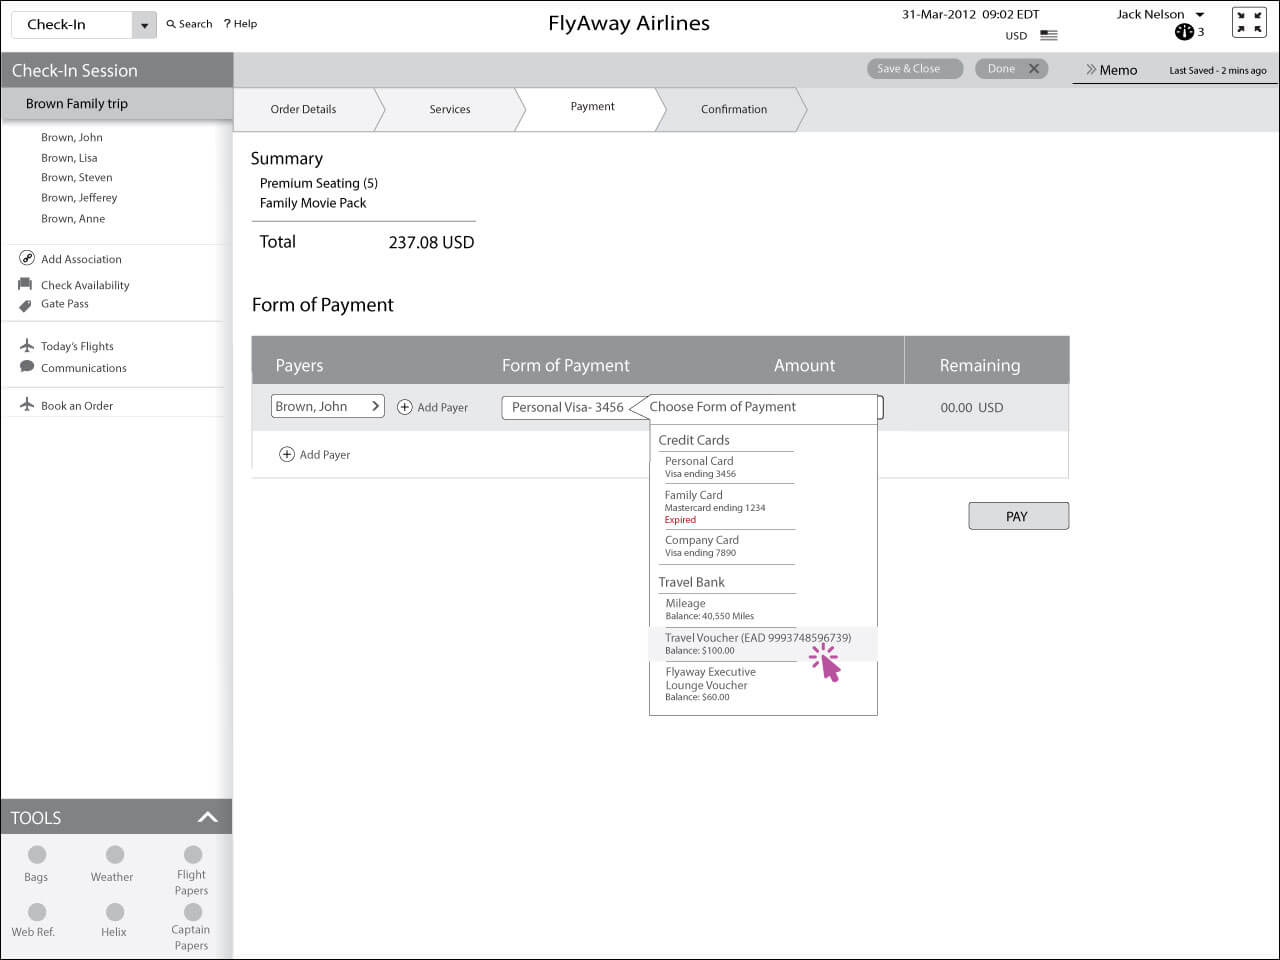Screen dimensions: 1280x960
Task: Switch to the Order Details tab
Action: tap(303, 109)
